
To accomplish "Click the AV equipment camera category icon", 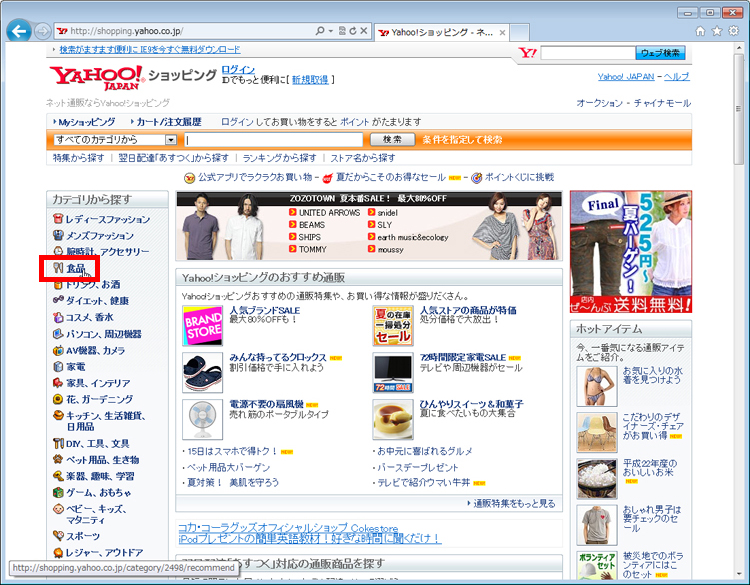I will click(x=58, y=350).
